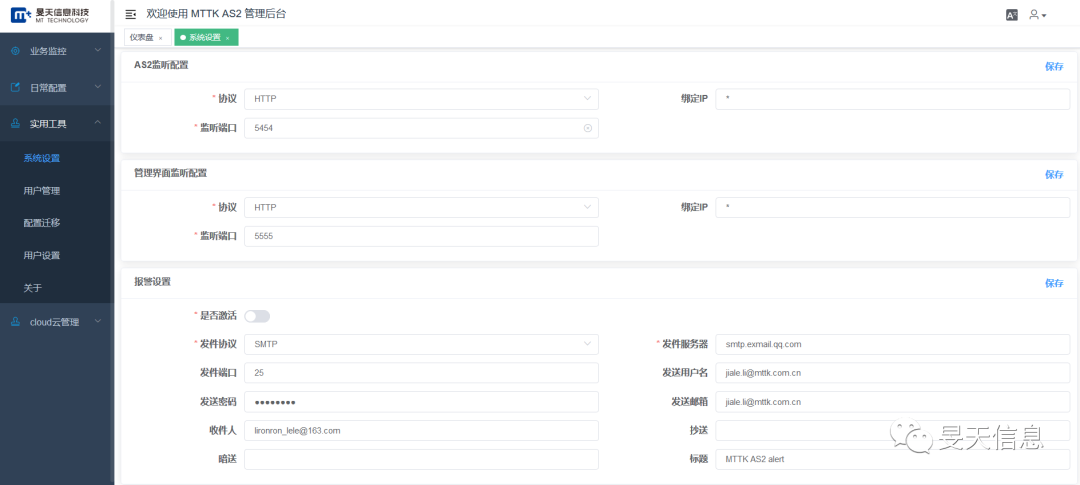Click AS2 绑定IP input field
1080x485 pixels.
click(893, 99)
